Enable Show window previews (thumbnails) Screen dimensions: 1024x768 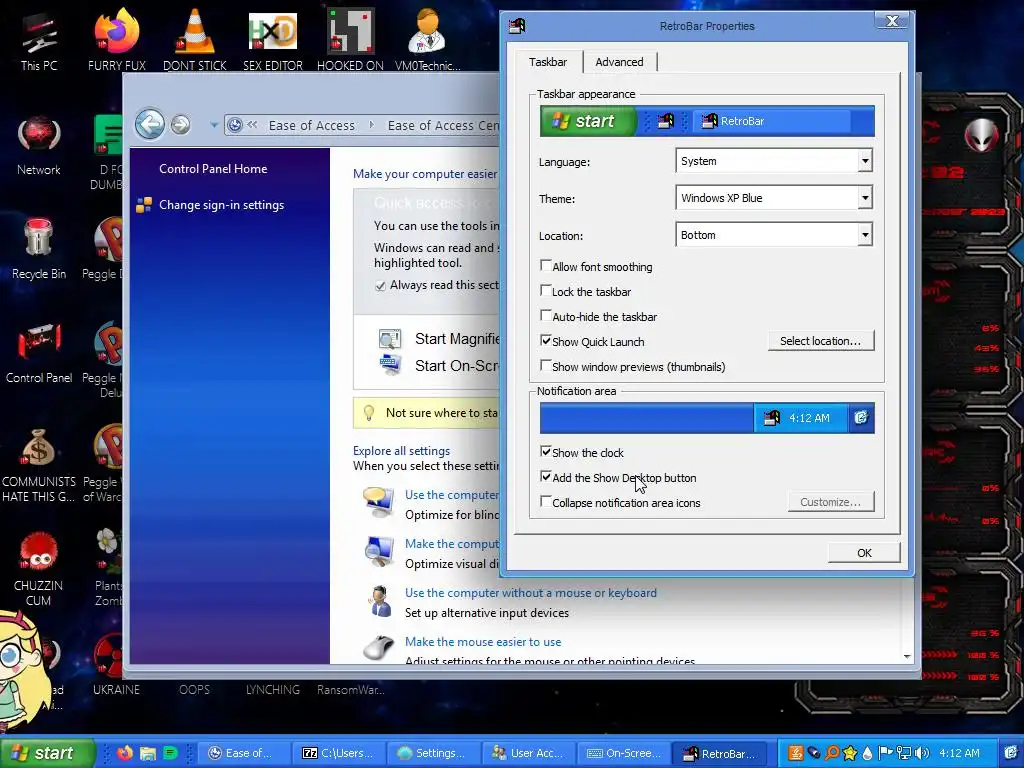546,366
